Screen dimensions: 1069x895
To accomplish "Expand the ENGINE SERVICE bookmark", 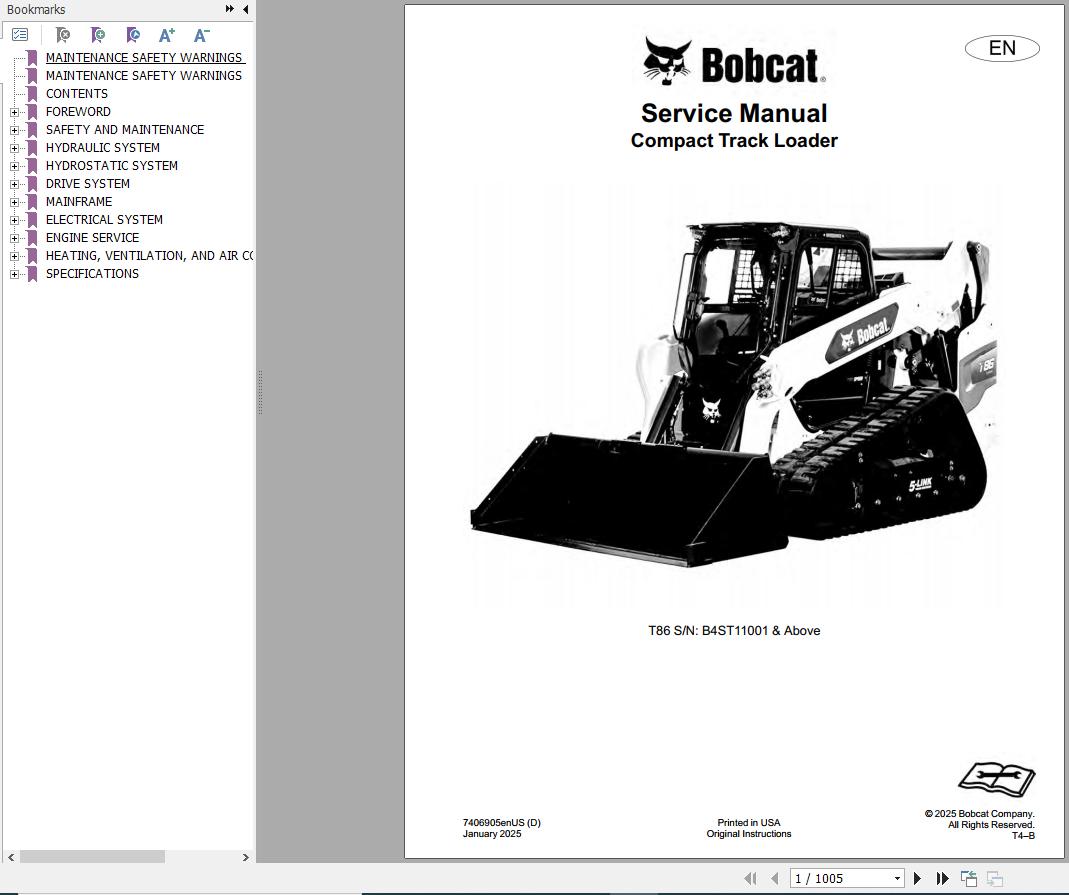I will coord(14,238).
